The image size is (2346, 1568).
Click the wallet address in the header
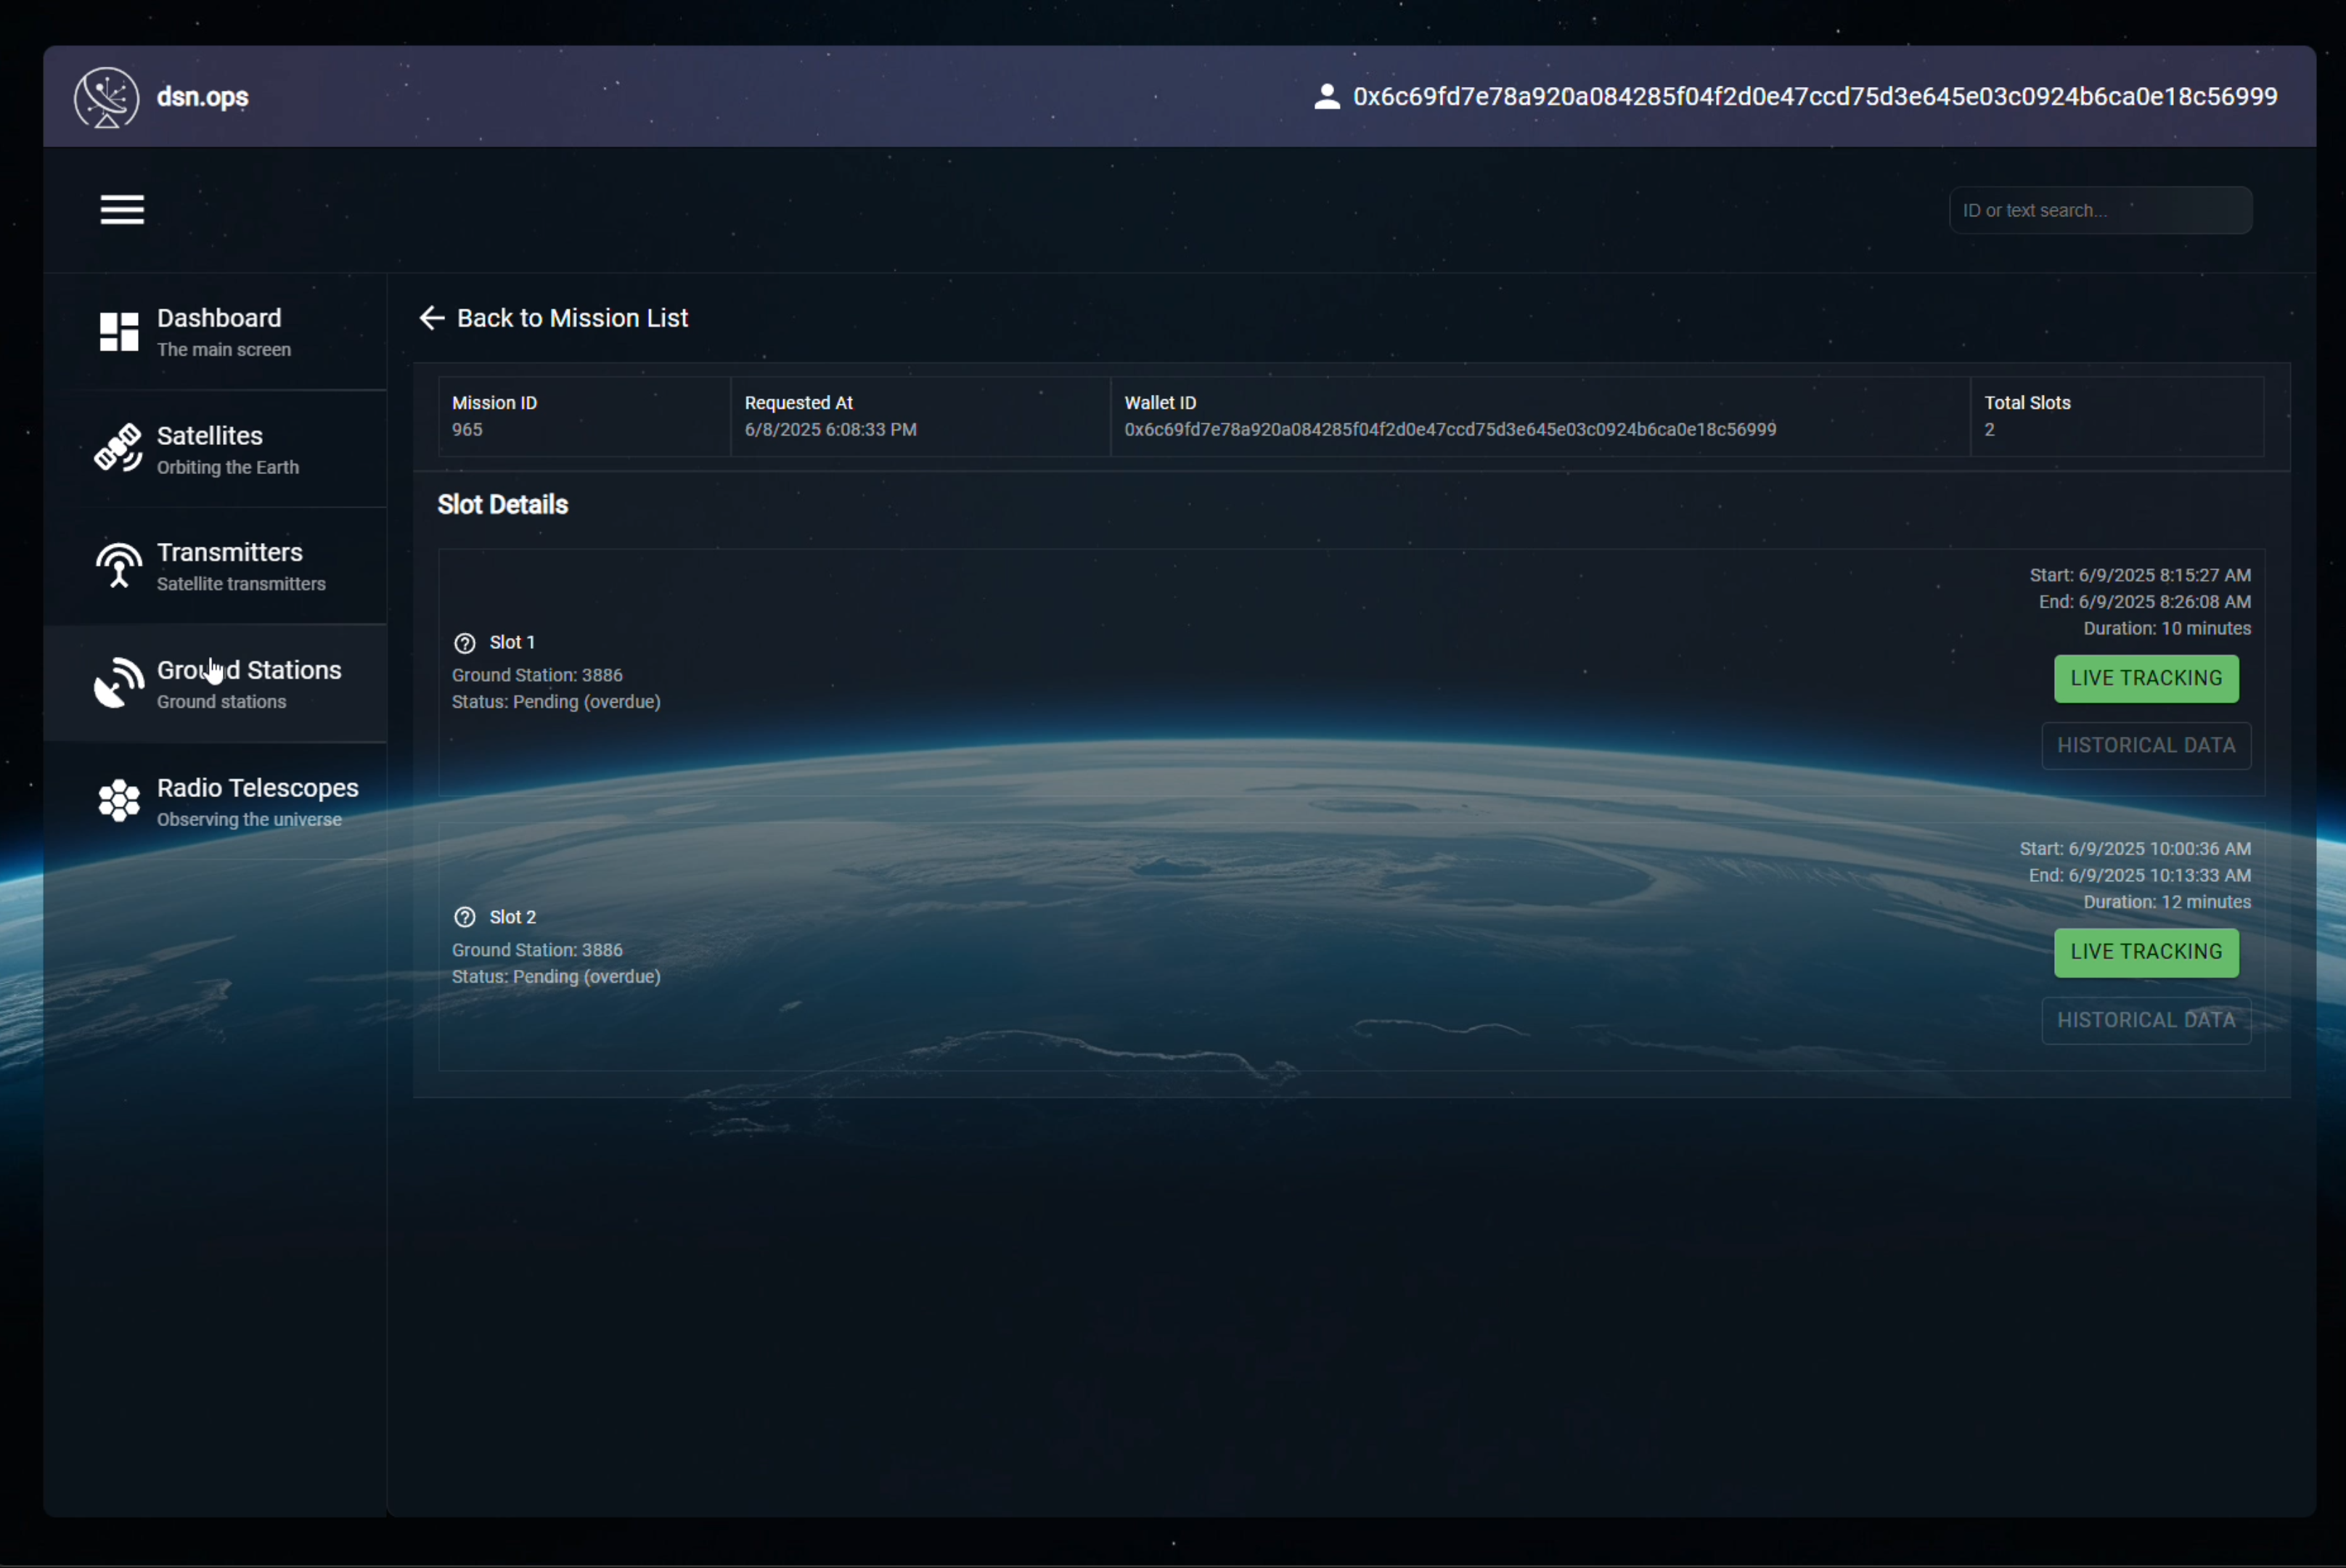[x=1815, y=97]
